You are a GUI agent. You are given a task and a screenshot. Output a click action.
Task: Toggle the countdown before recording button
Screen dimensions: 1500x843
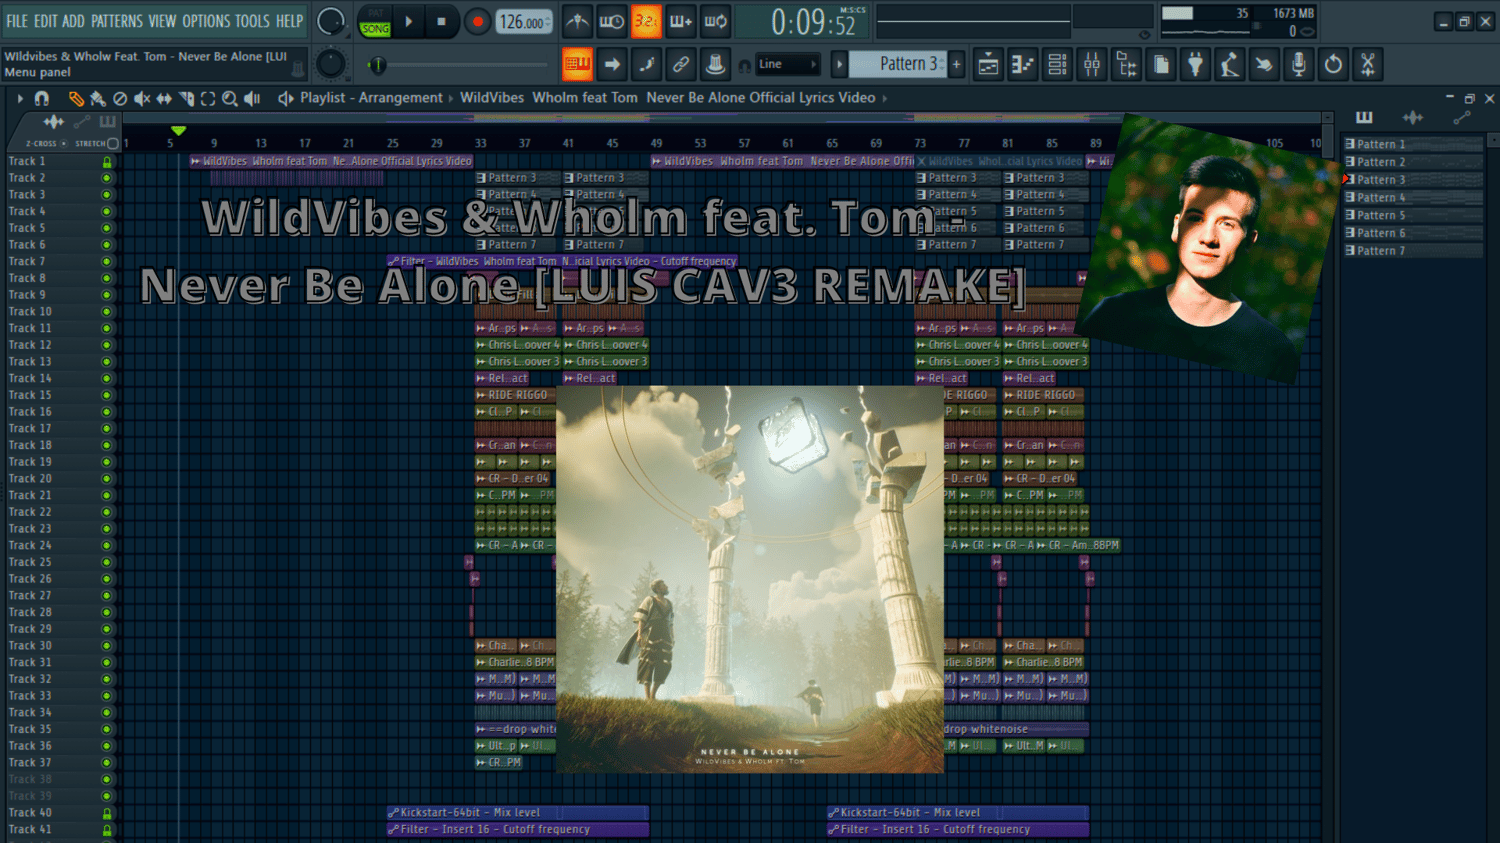click(646, 21)
